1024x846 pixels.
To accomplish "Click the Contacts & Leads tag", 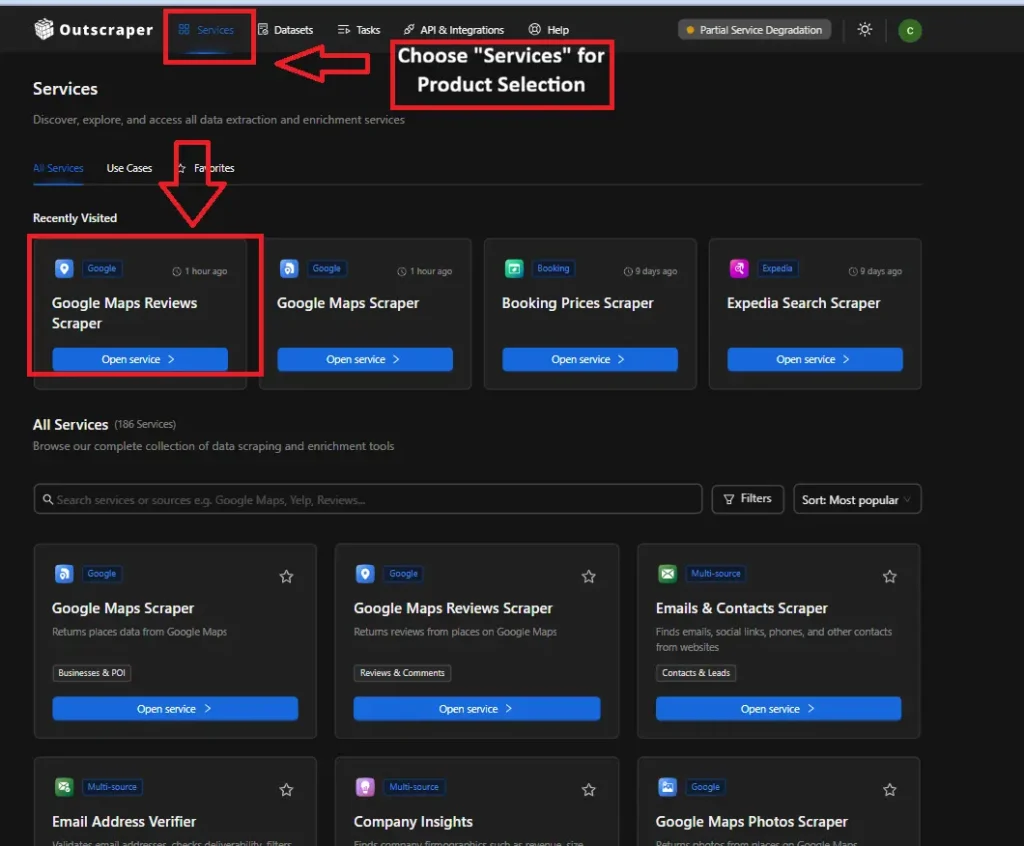I will 696,673.
